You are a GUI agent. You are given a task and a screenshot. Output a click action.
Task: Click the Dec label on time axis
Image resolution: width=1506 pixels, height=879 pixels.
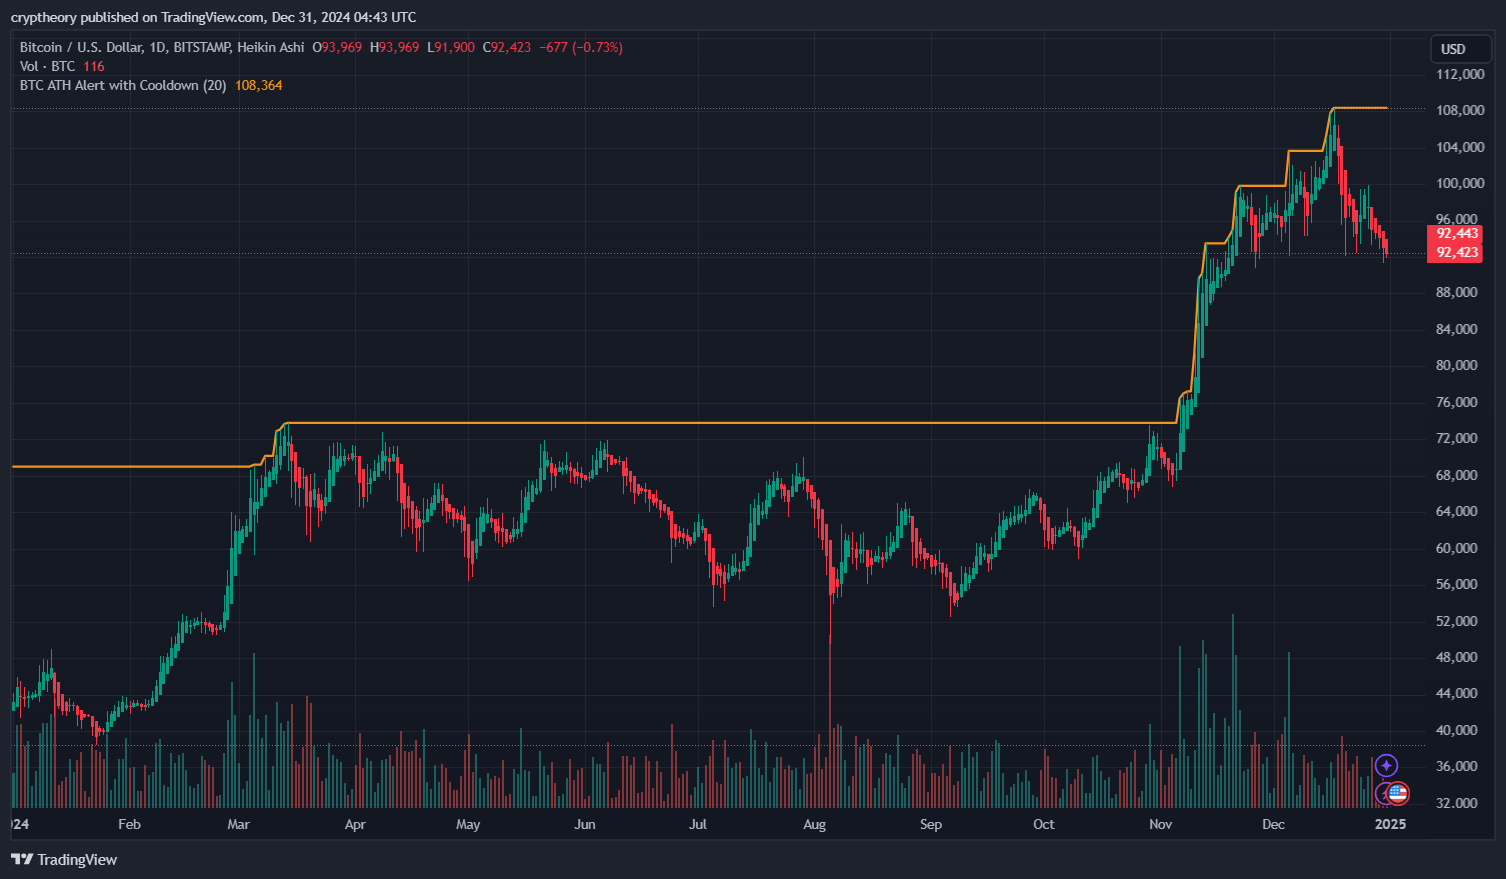[x=1273, y=824]
